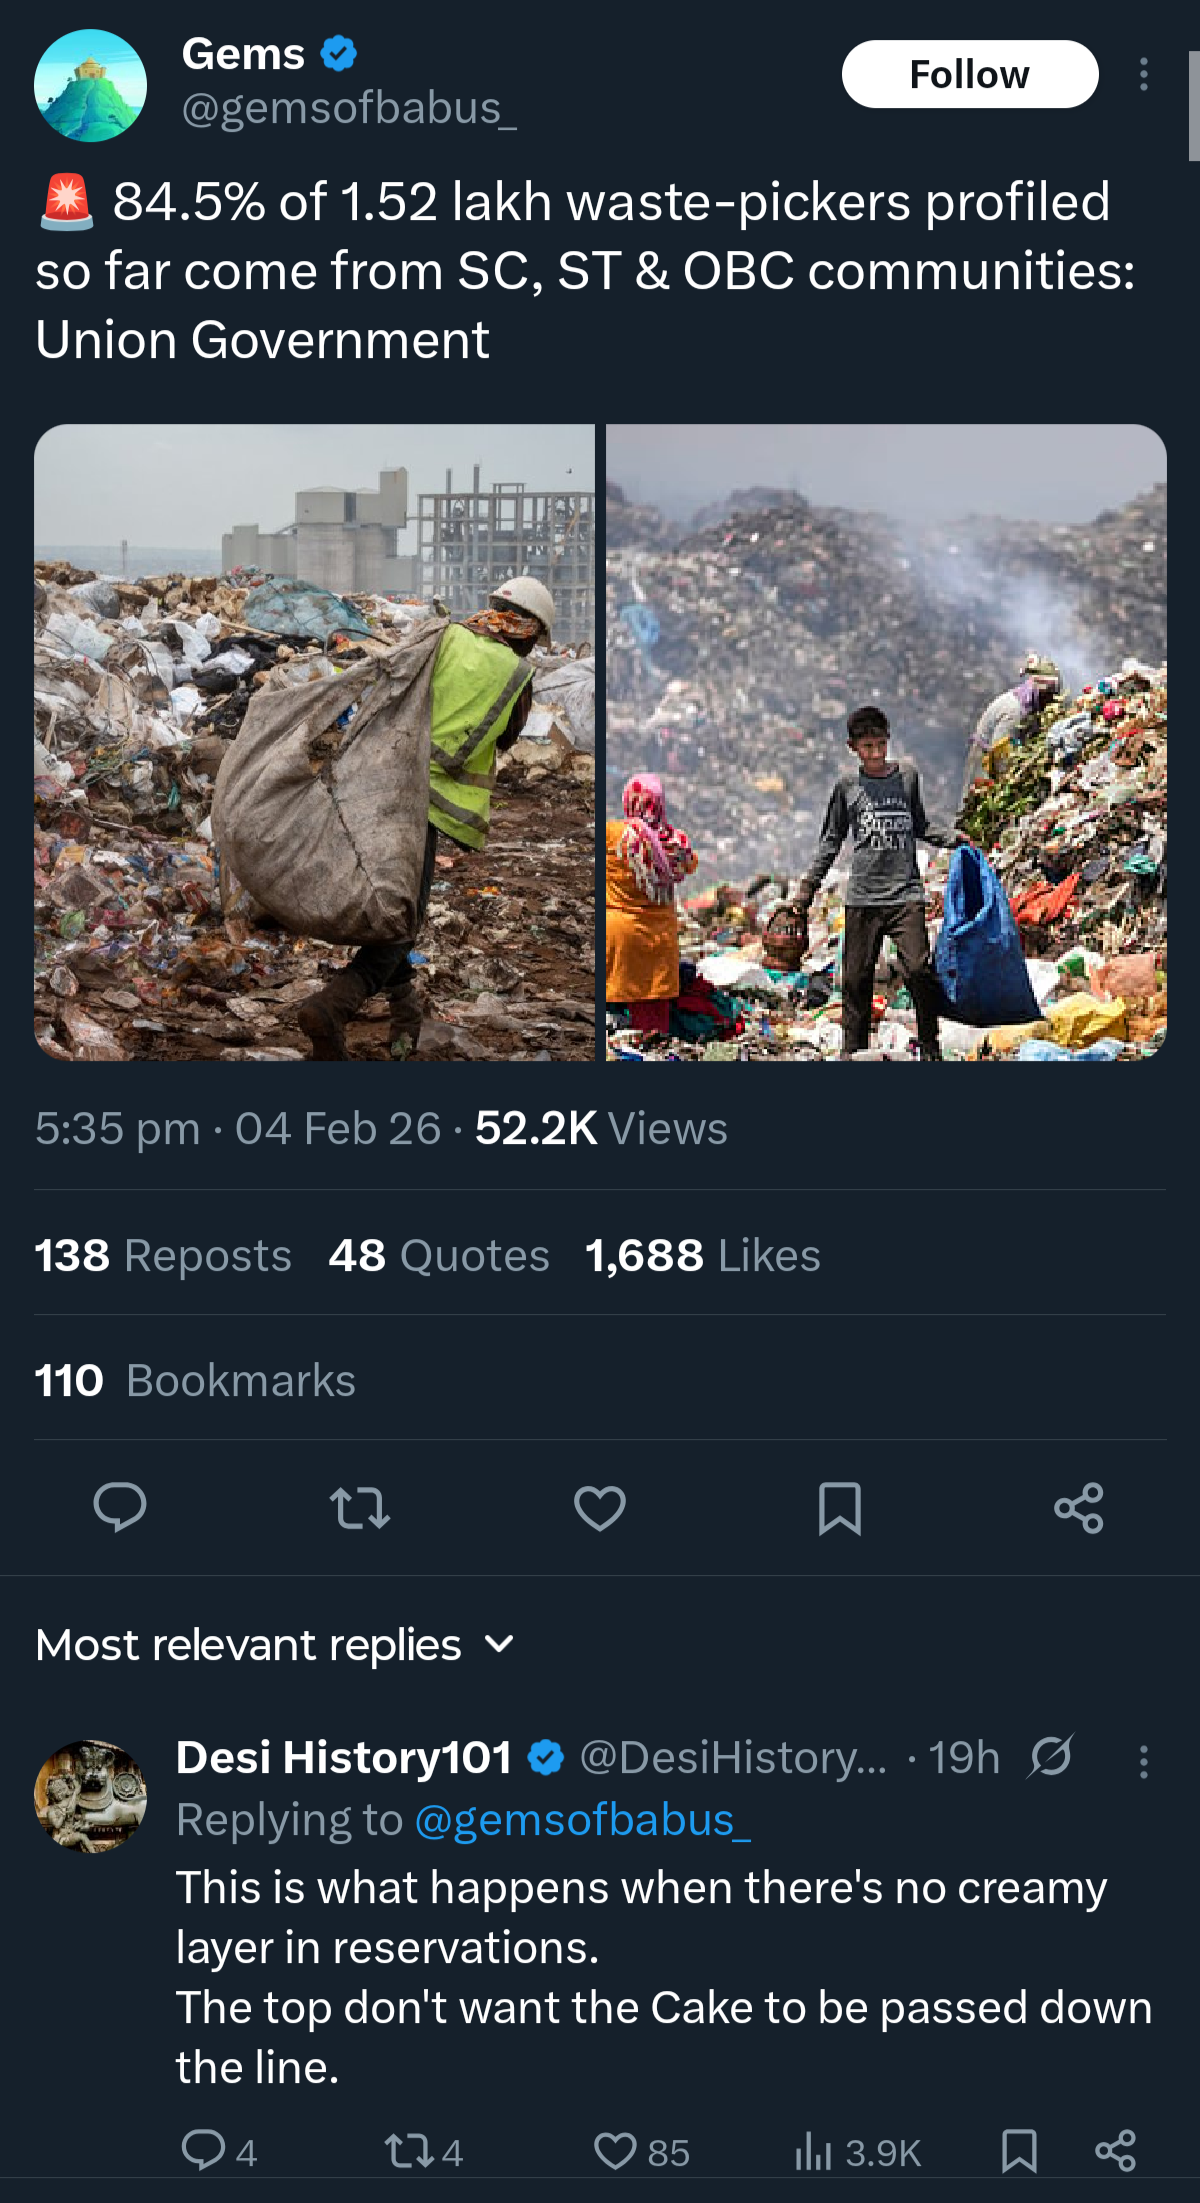Reply to Desi History101 comment

click(204, 2150)
